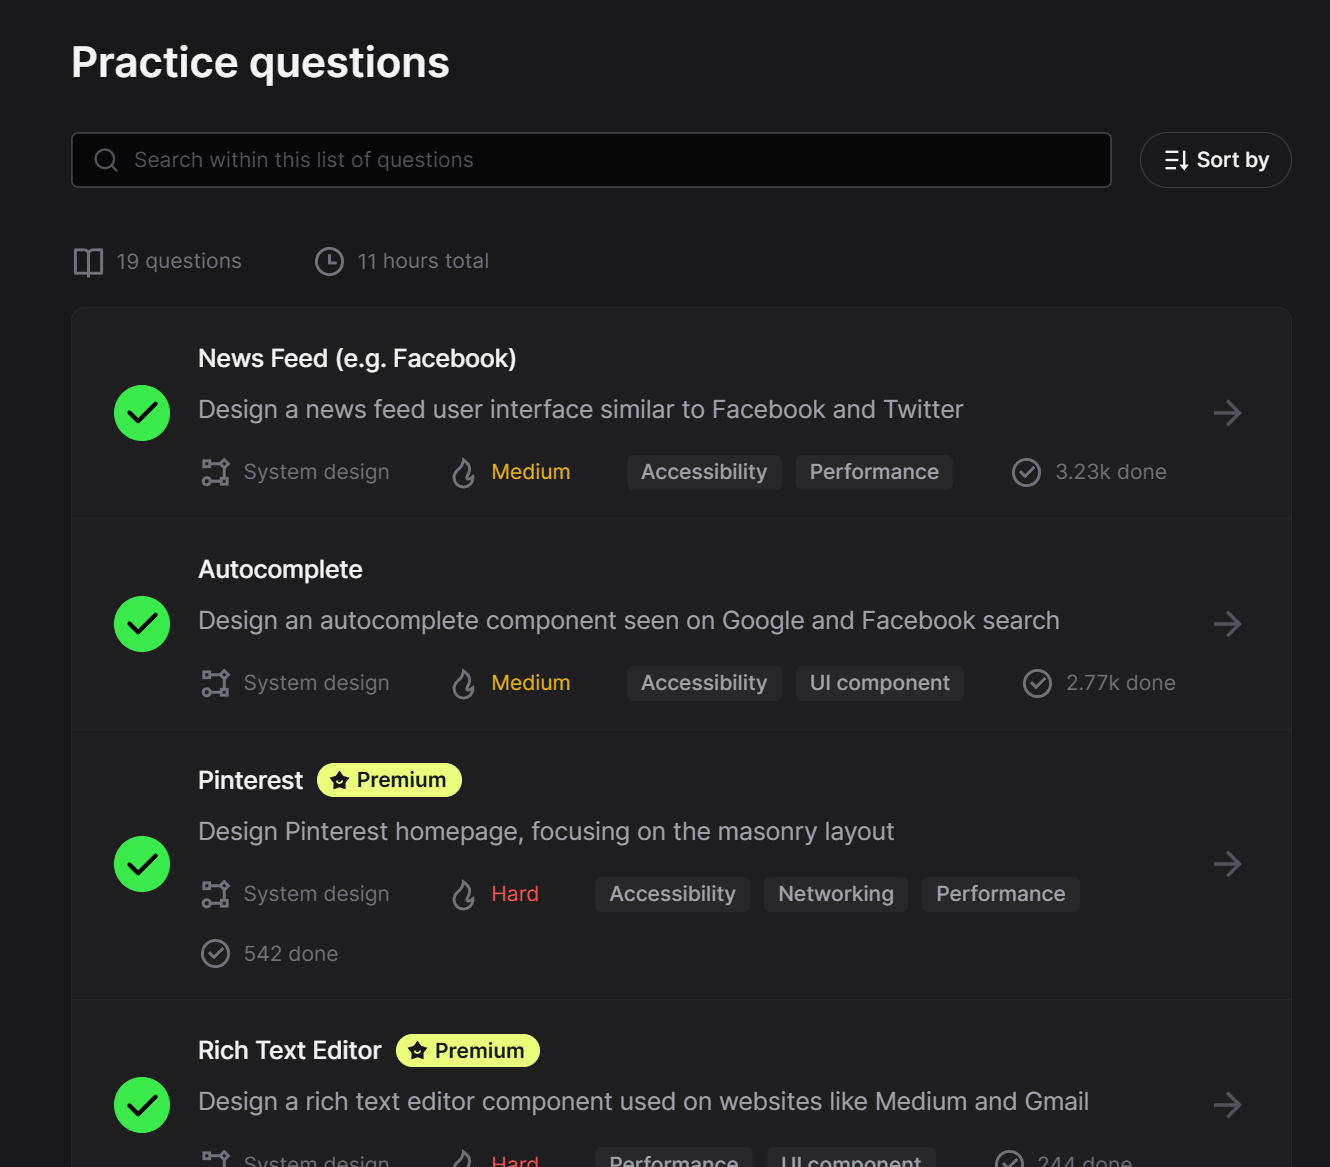Click the arrow to open News Feed question

pos(1227,413)
